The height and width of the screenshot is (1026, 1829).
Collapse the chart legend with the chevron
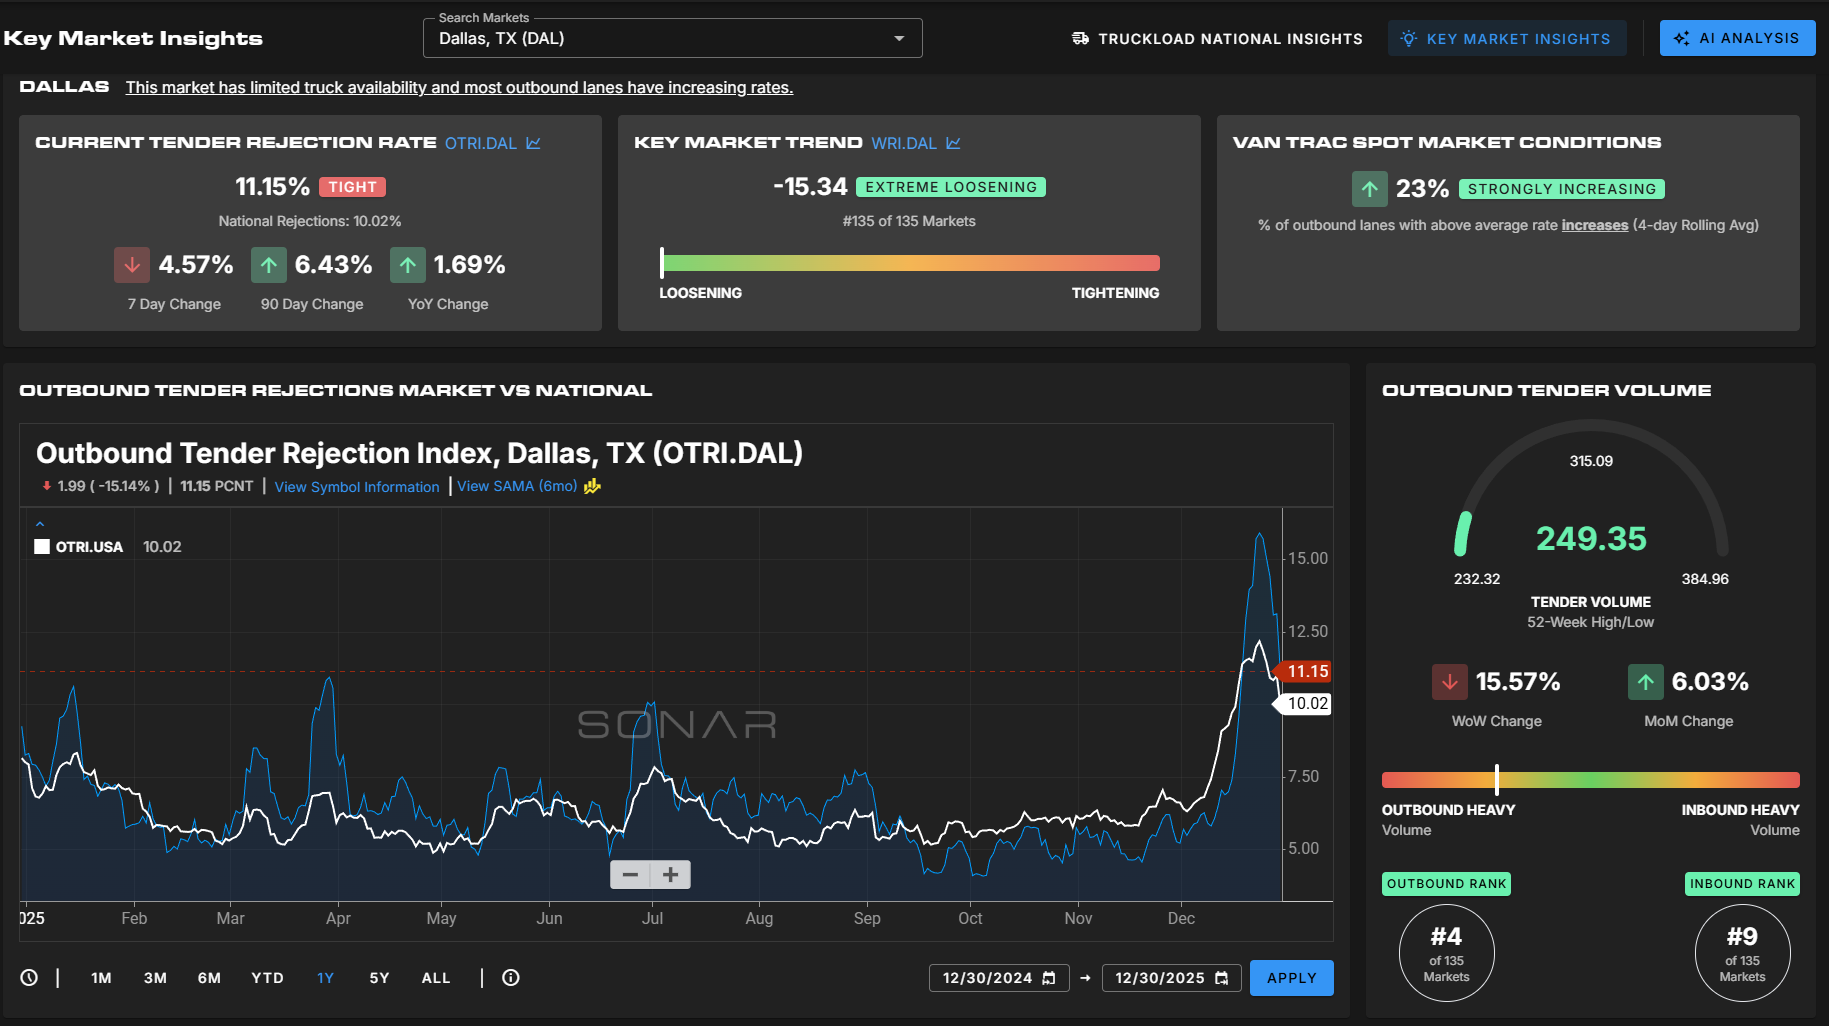(x=40, y=524)
